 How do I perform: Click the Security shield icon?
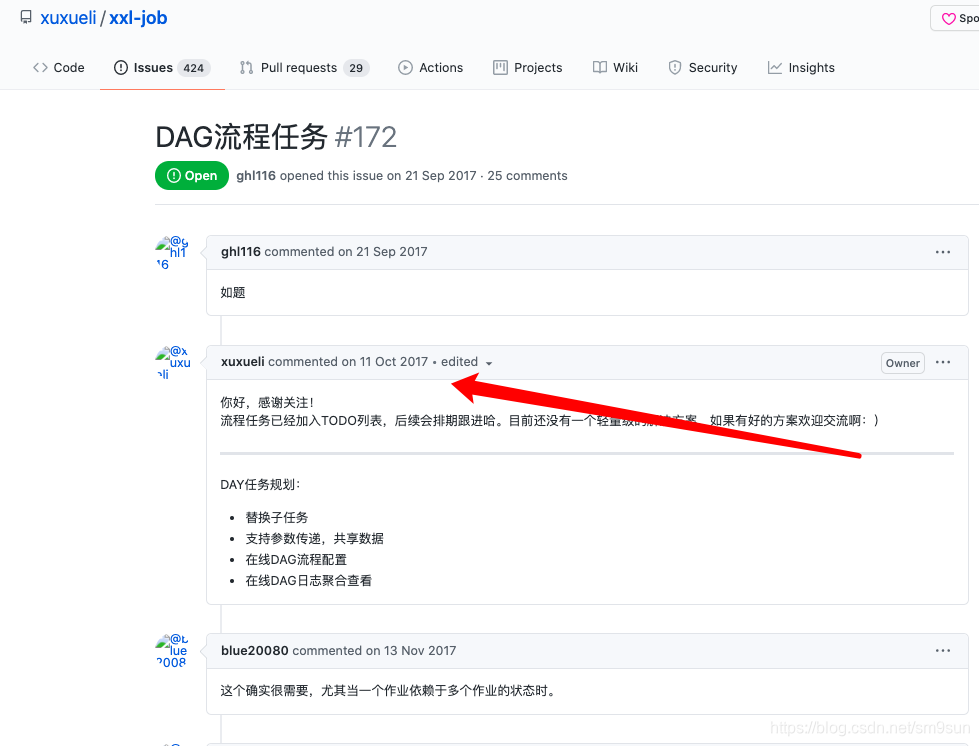(x=675, y=67)
